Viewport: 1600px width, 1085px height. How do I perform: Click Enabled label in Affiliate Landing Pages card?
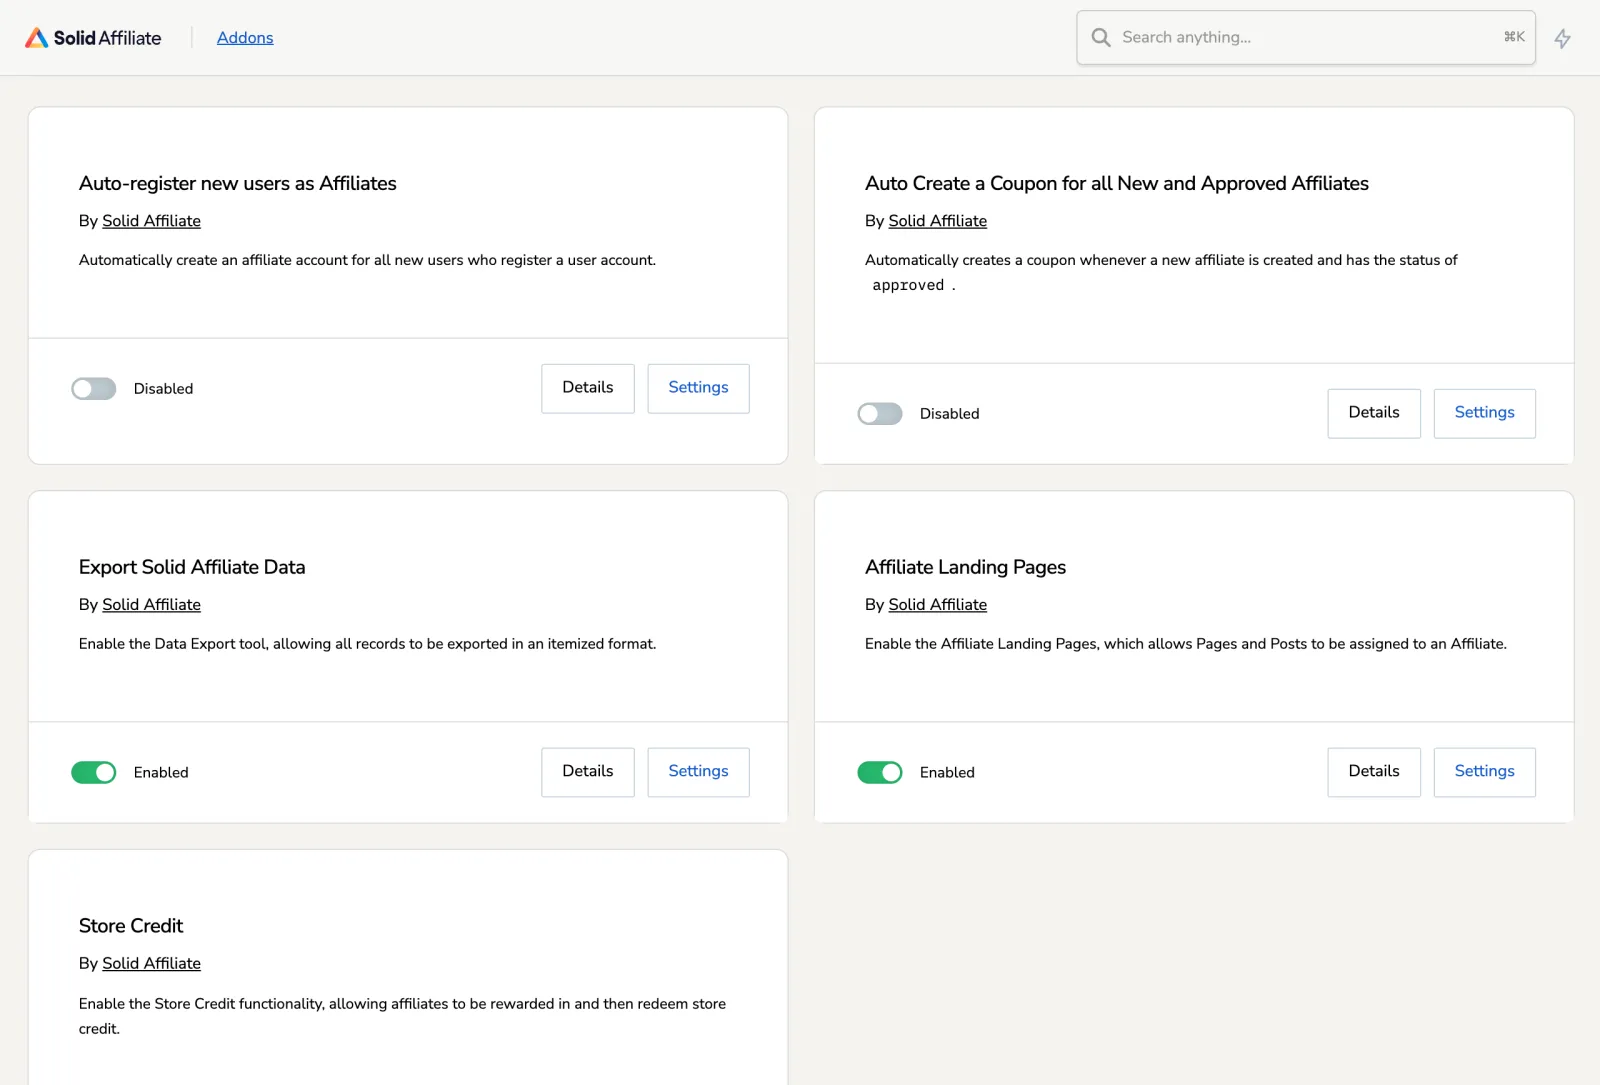pyautogui.click(x=947, y=773)
